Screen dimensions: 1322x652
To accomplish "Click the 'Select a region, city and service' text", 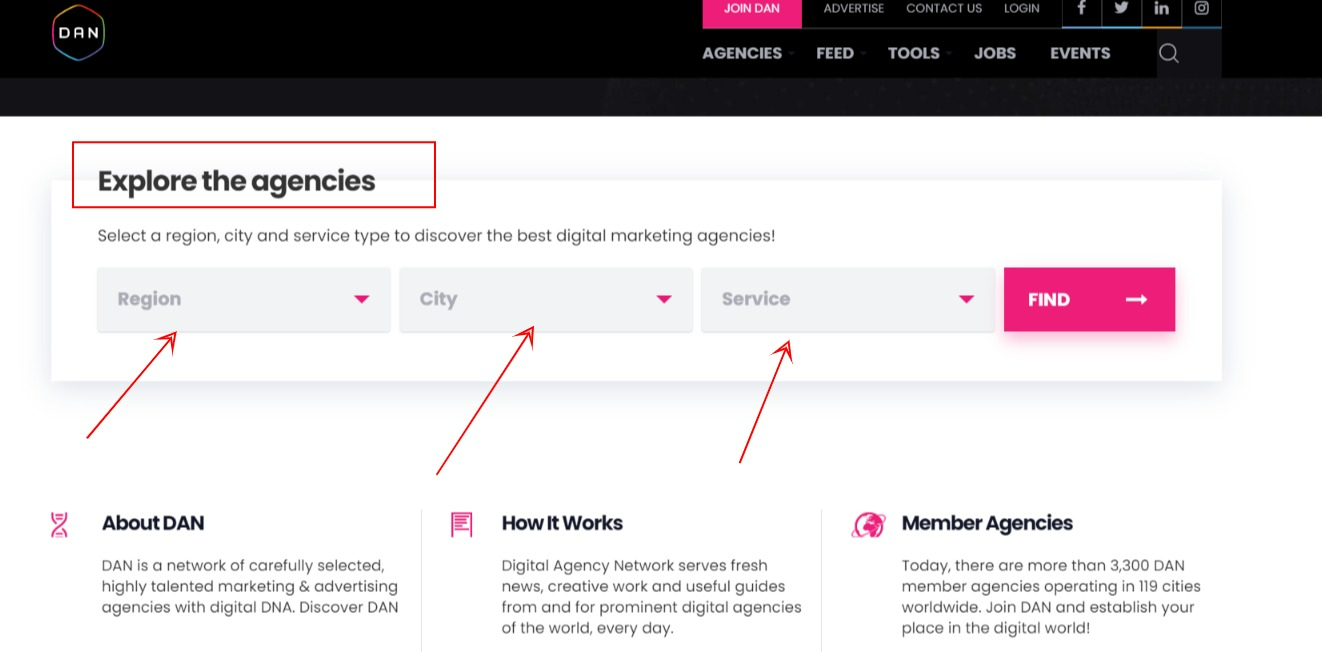I will (436, 236).
